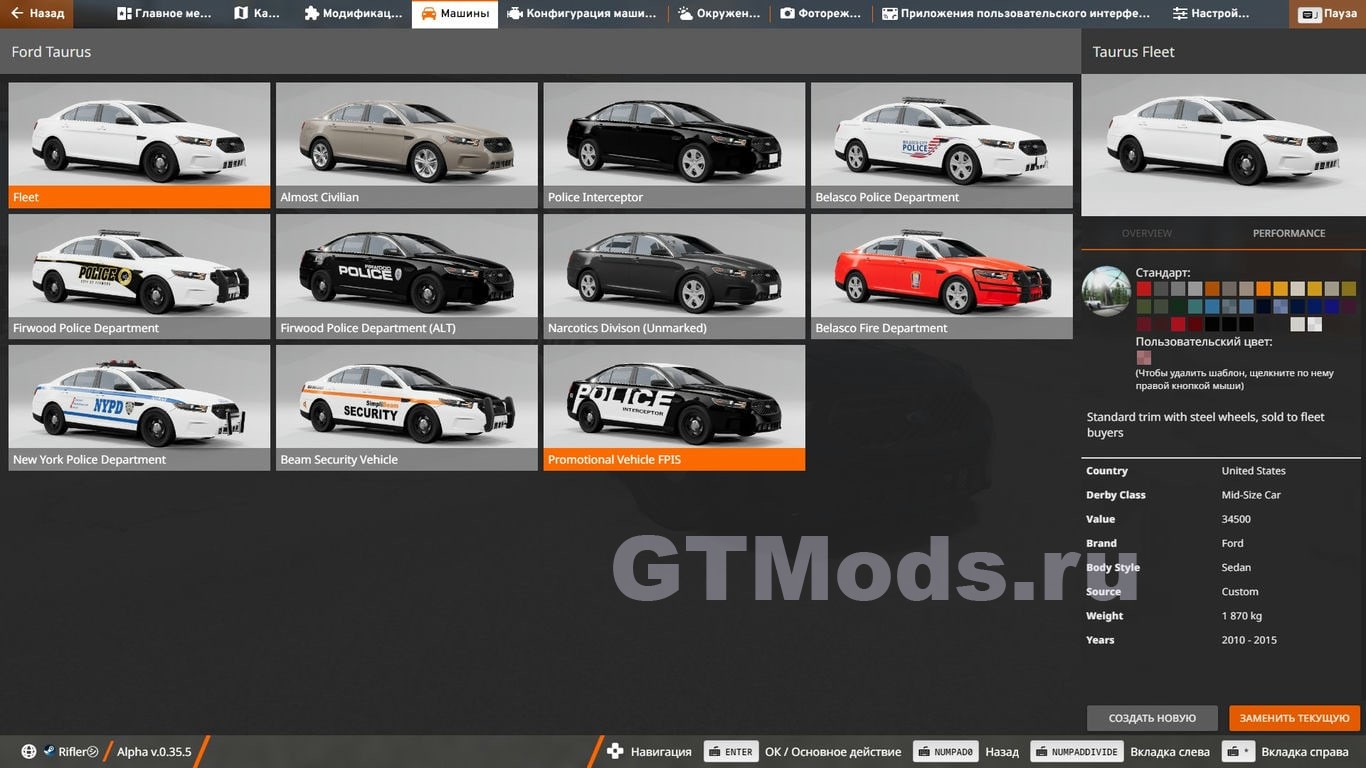1366x768 pixels.
Task: Select the Firwood Police Department (ALT) configuration
Action: 407,277
